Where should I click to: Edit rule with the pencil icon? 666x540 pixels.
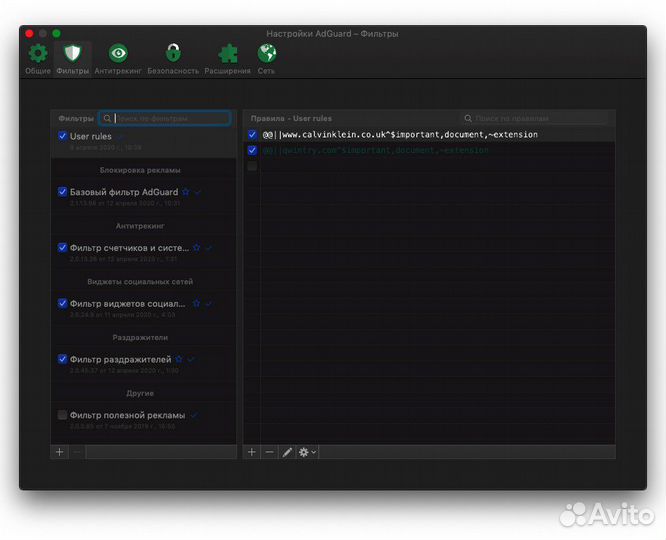click(287, 452)
